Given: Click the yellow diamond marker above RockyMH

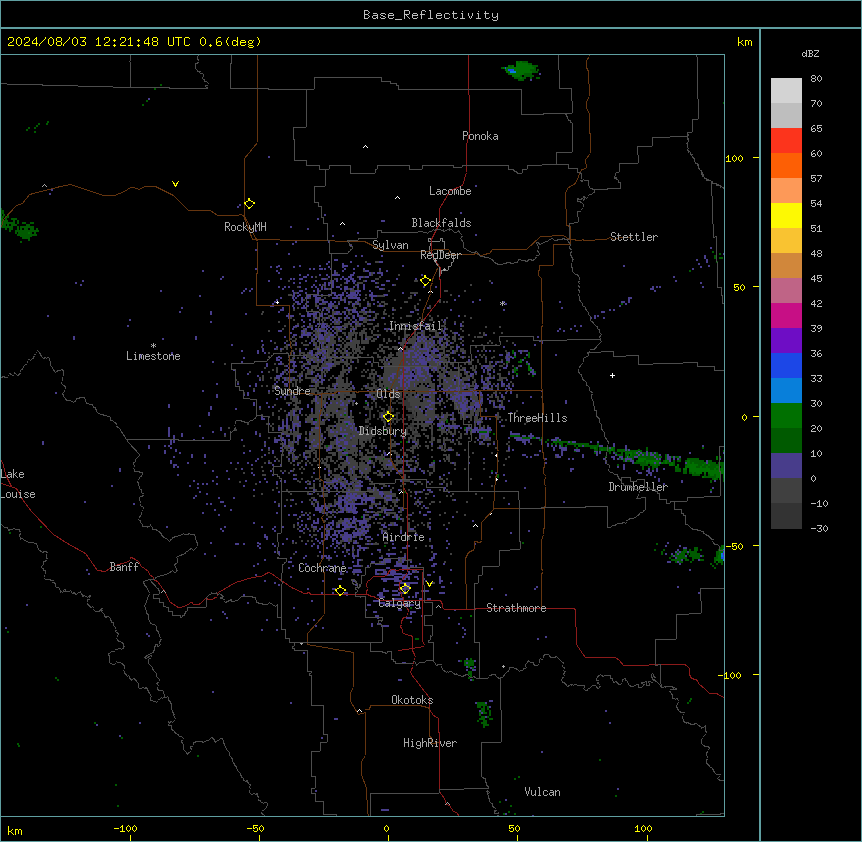Looking at the screenshot, I should 249,204.
